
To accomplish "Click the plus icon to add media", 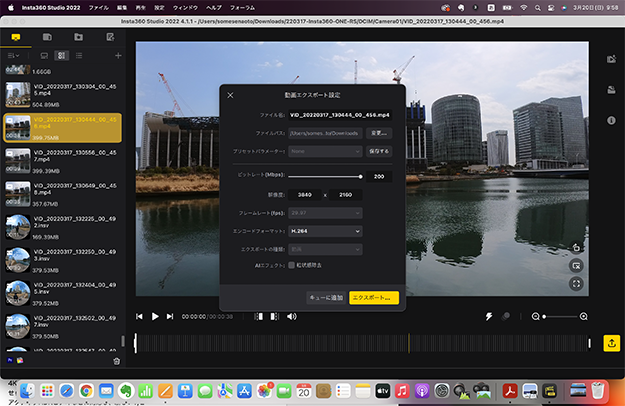I will pos(118,56).
